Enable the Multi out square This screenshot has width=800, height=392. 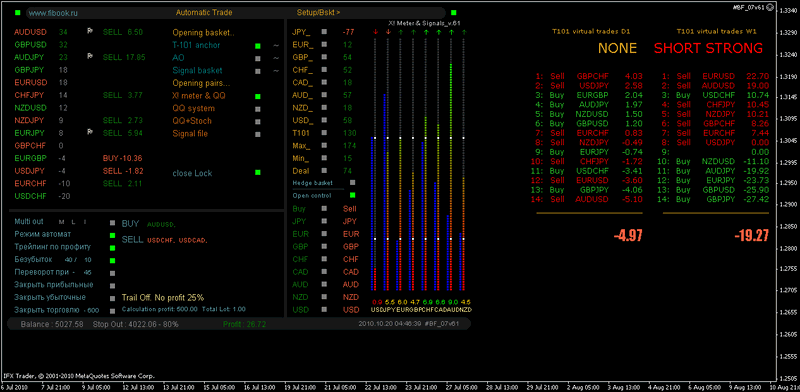[113, 223]
